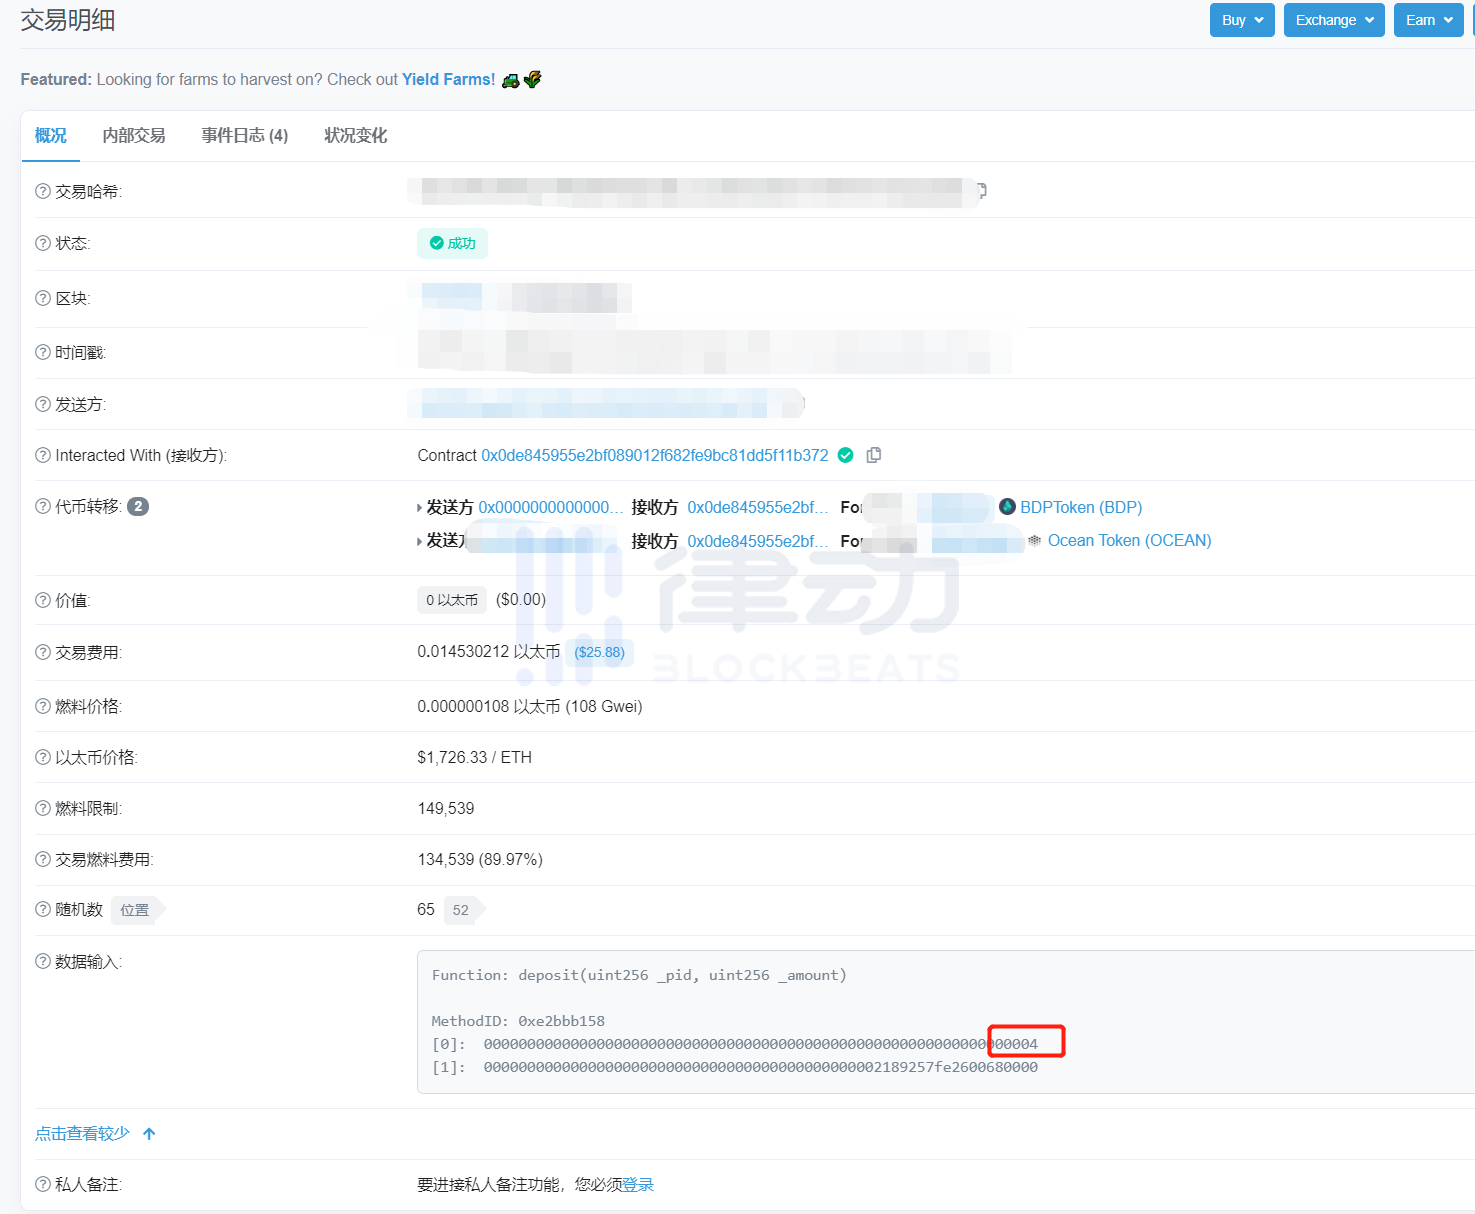Image resolution: width=1475 pixels, height=1214 pixels.
Task: Click help icon beside 数据输入
Action: coord(43,961)
